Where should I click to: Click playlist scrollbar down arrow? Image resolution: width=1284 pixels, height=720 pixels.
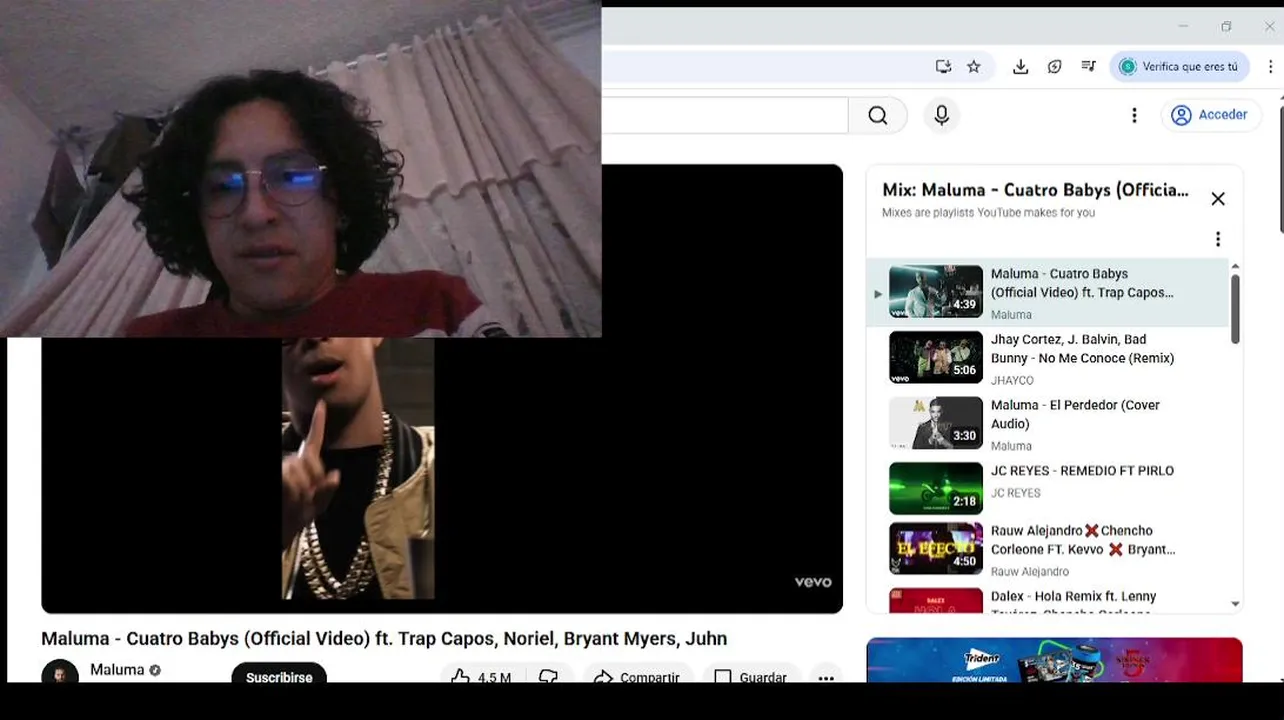[x=1235, y=604]
